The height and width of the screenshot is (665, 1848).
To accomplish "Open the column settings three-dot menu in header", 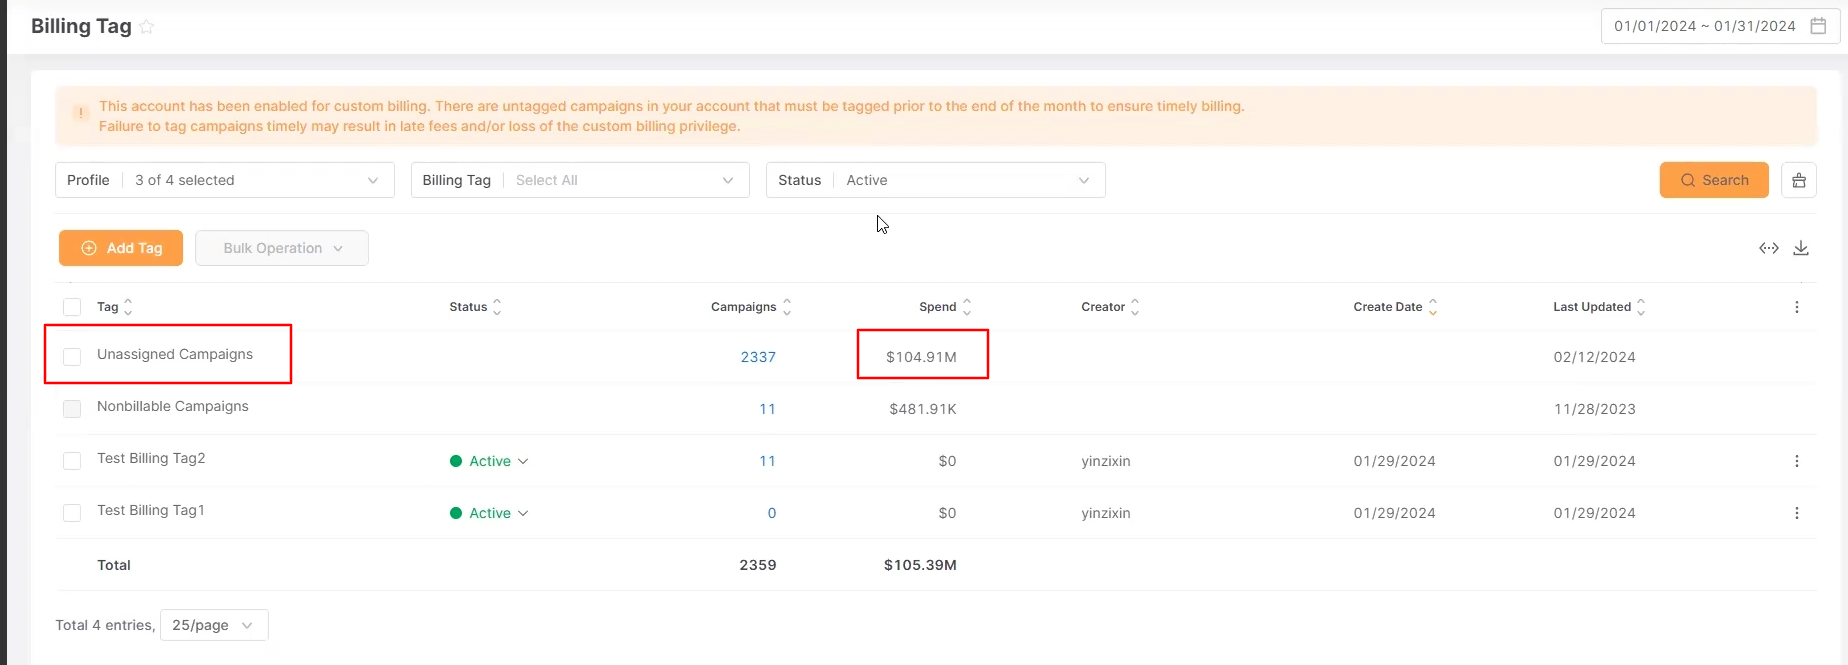I will (1796, 307).
